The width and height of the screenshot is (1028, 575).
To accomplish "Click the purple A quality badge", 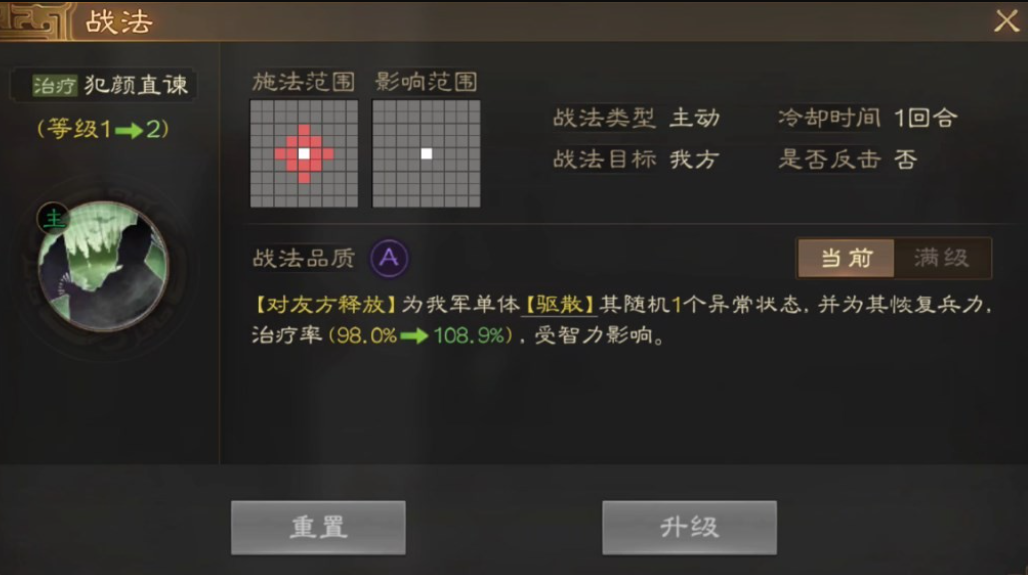I will [389, 258].
